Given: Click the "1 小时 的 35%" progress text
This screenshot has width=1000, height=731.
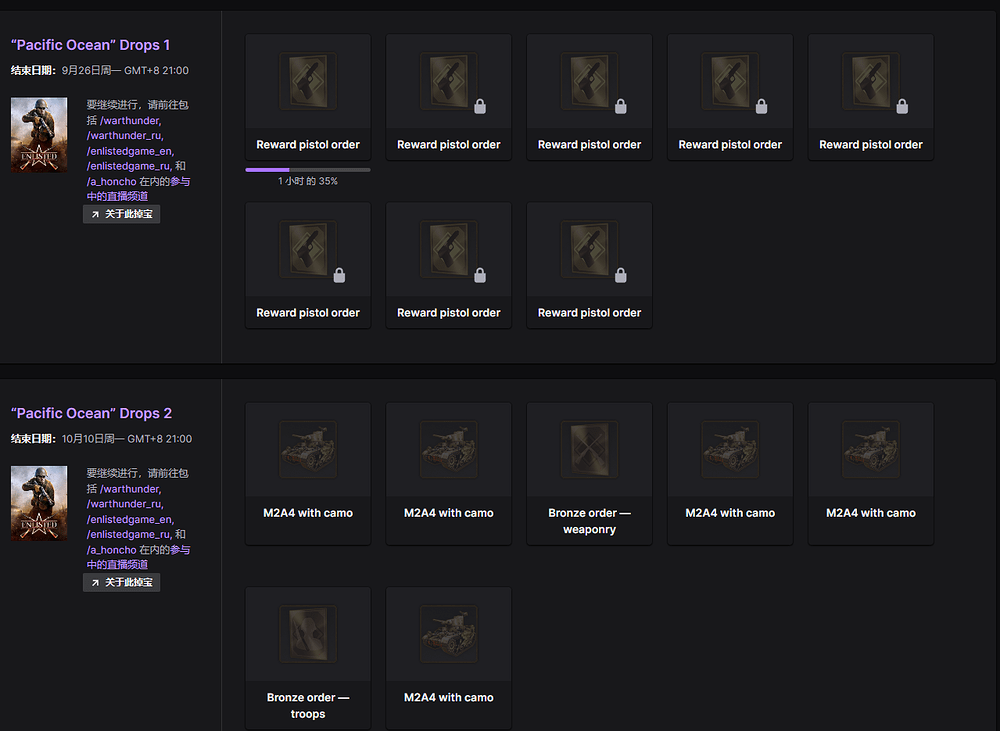Looking at the screenshot, I should tap(308, 181).
